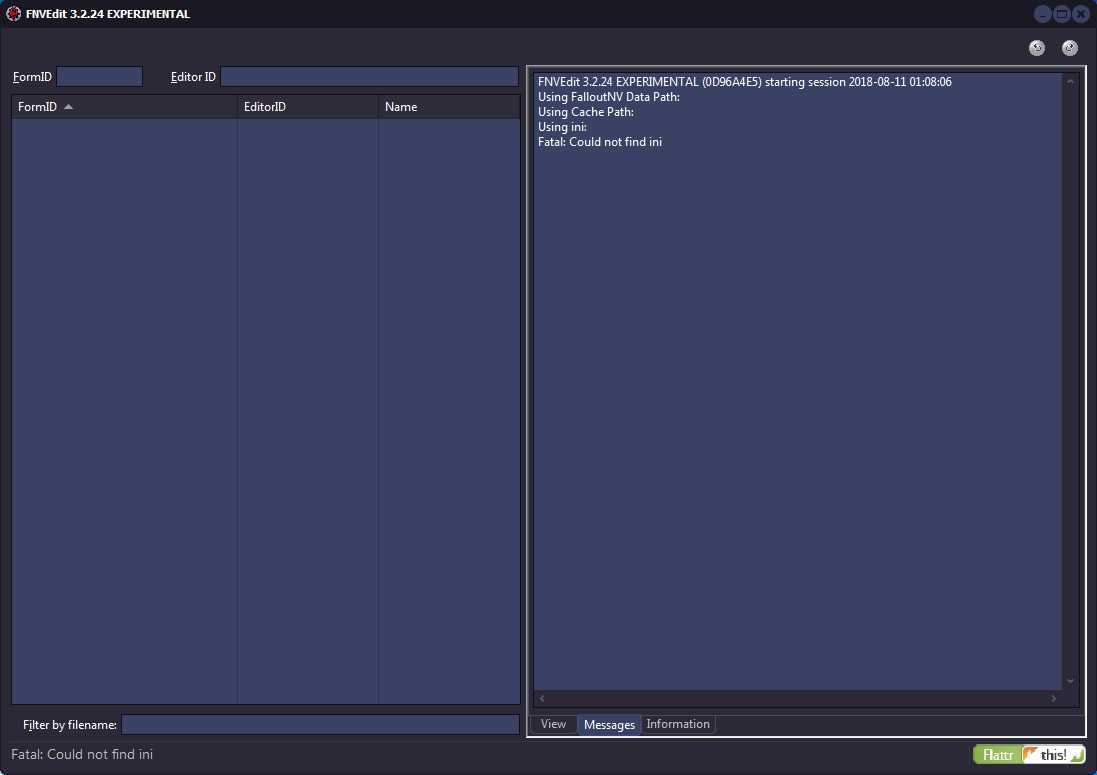Select the Messages tab
Viewport: 1097px width, 775px height.
pos(609,724)
